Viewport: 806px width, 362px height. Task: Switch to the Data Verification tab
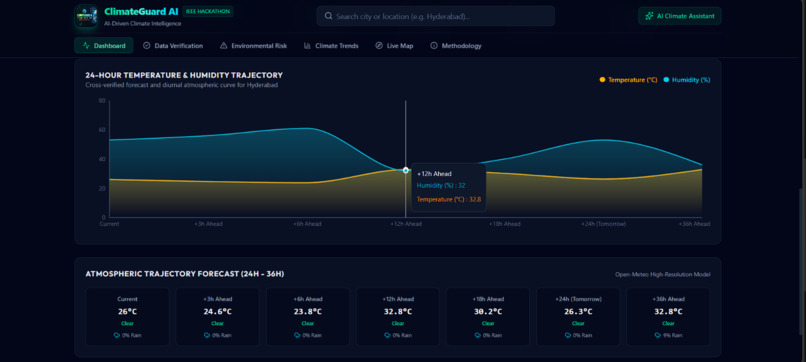(173, 46)
